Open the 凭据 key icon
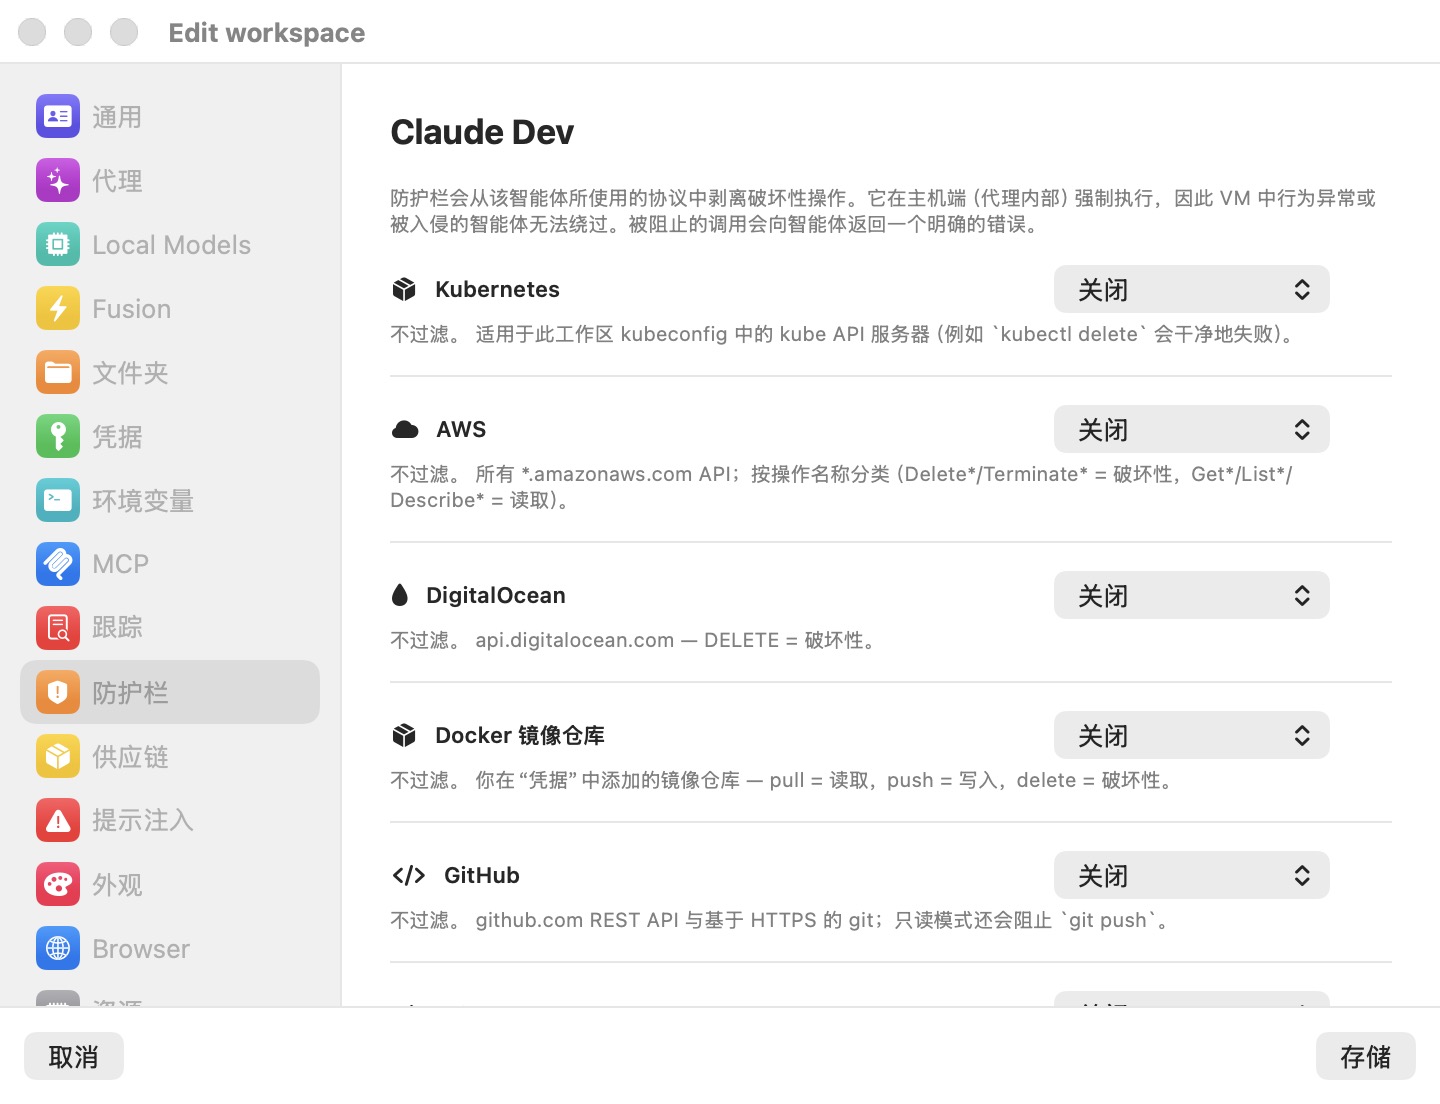The image size is (1440, 1104). tap(58, 437)
